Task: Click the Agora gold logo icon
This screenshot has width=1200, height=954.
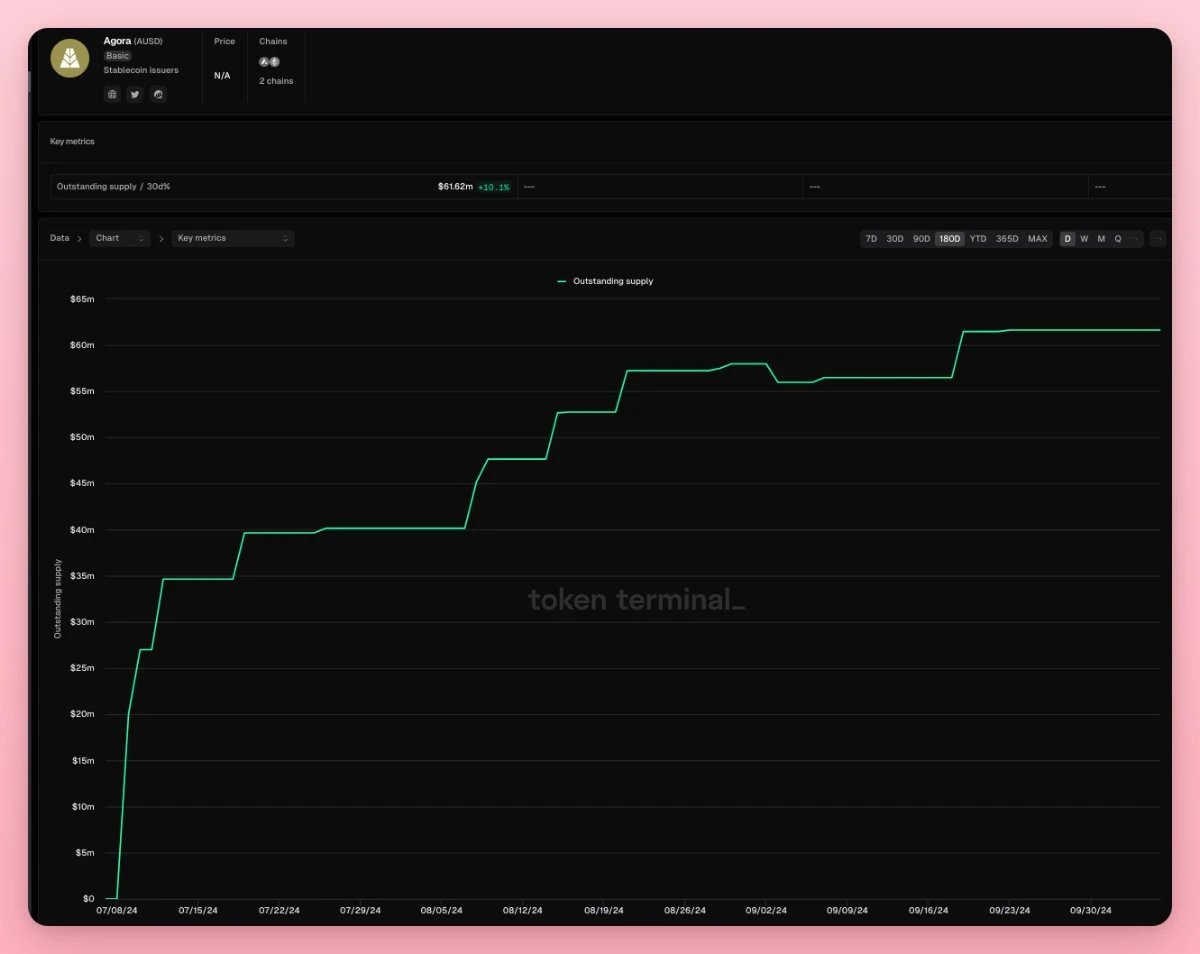Action: [x=70, y=58]
